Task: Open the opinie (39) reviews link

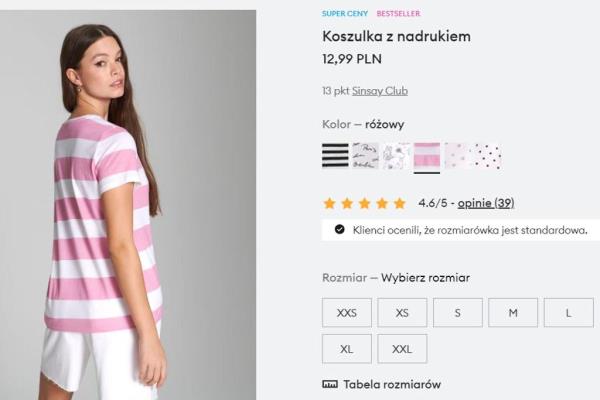Action: pyautogui.click(x=486, y=203)
